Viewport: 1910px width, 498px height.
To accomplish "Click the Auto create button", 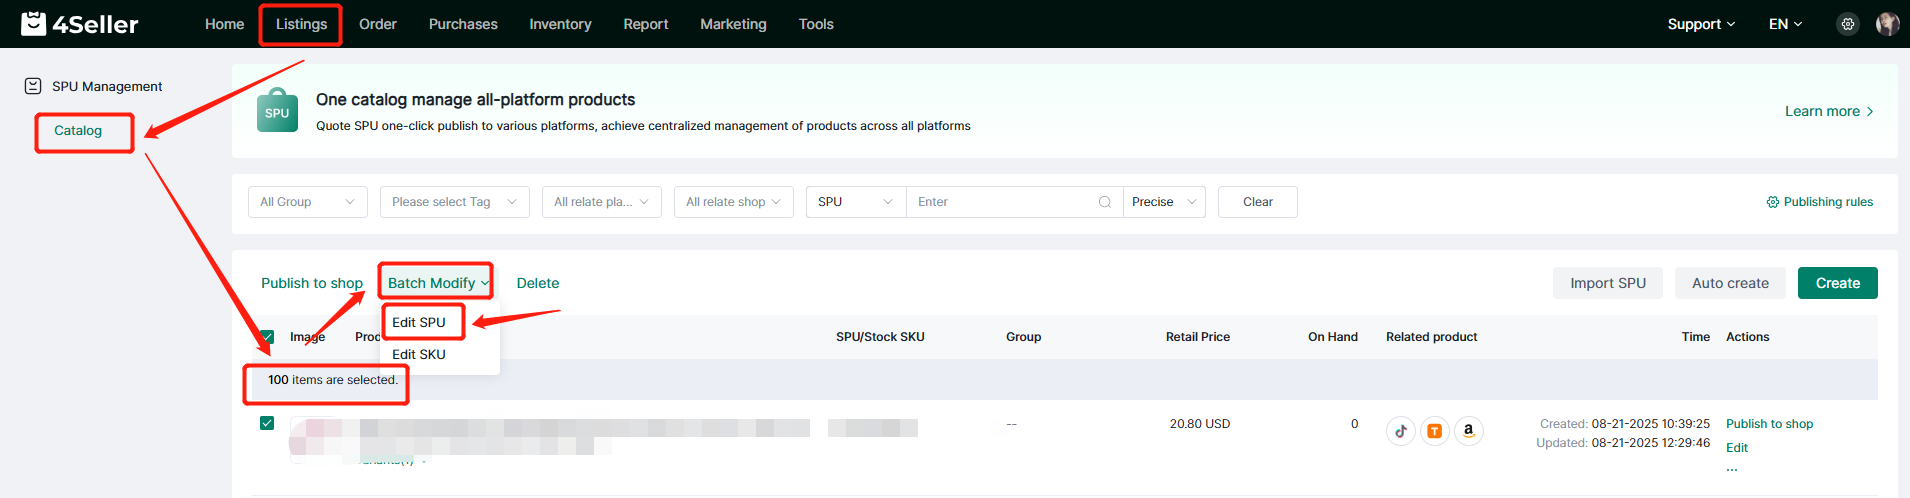I will pyautogui.click(x=1730, y=283).
